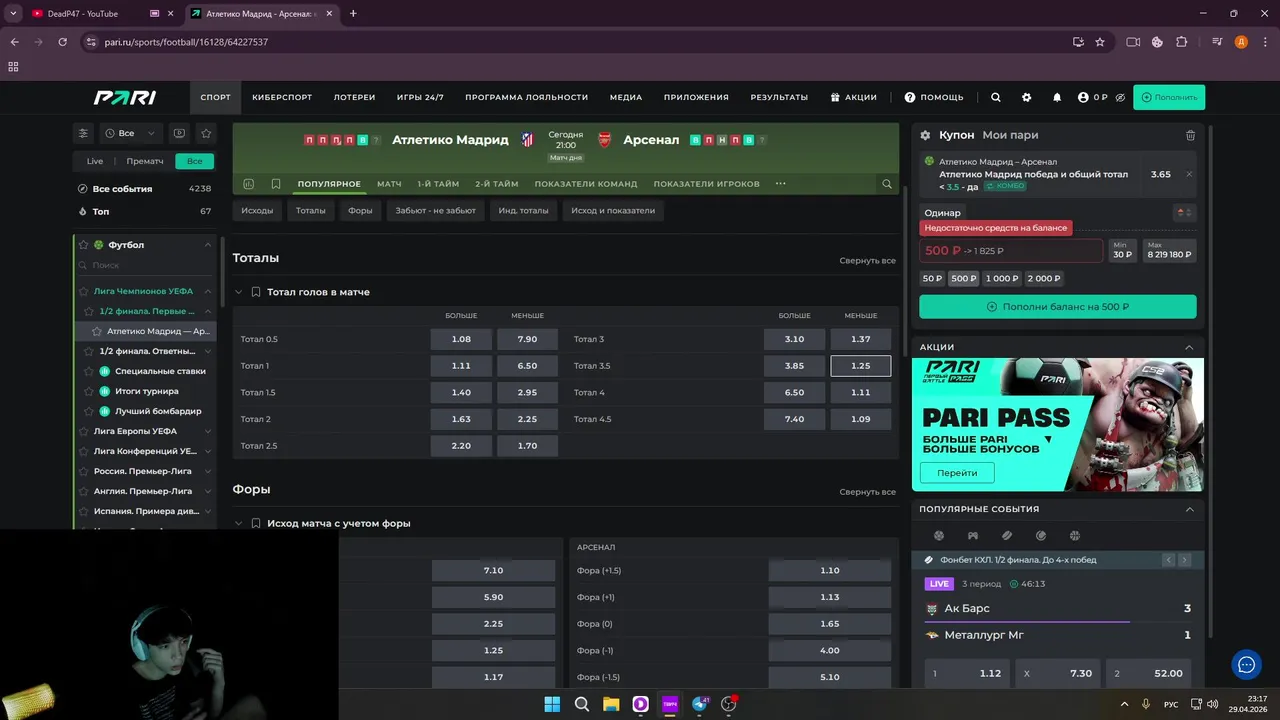Click Пополни баланс на 500 ₽ button
Screen dimensions: 1280x720
click(1058, 307)
